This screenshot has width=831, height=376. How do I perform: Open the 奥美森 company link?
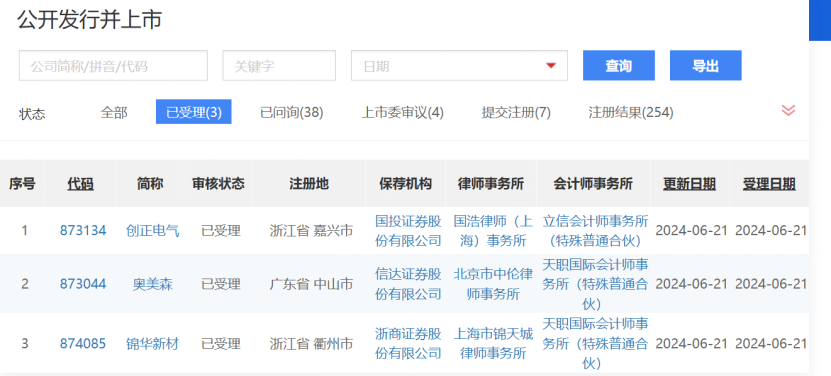pyautogui.click(x=153, y=284)
